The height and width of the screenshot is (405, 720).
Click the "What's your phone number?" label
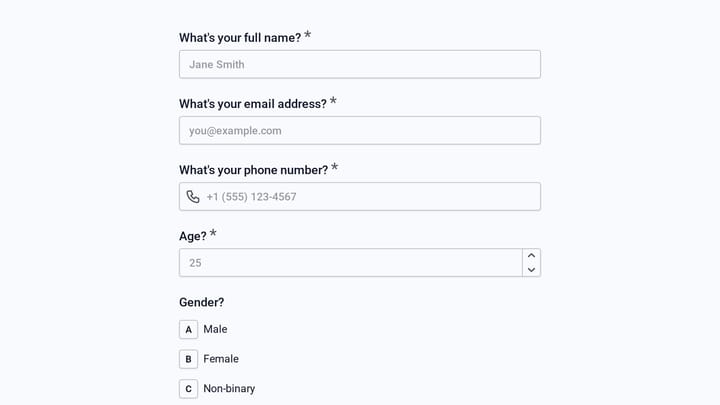253,170
